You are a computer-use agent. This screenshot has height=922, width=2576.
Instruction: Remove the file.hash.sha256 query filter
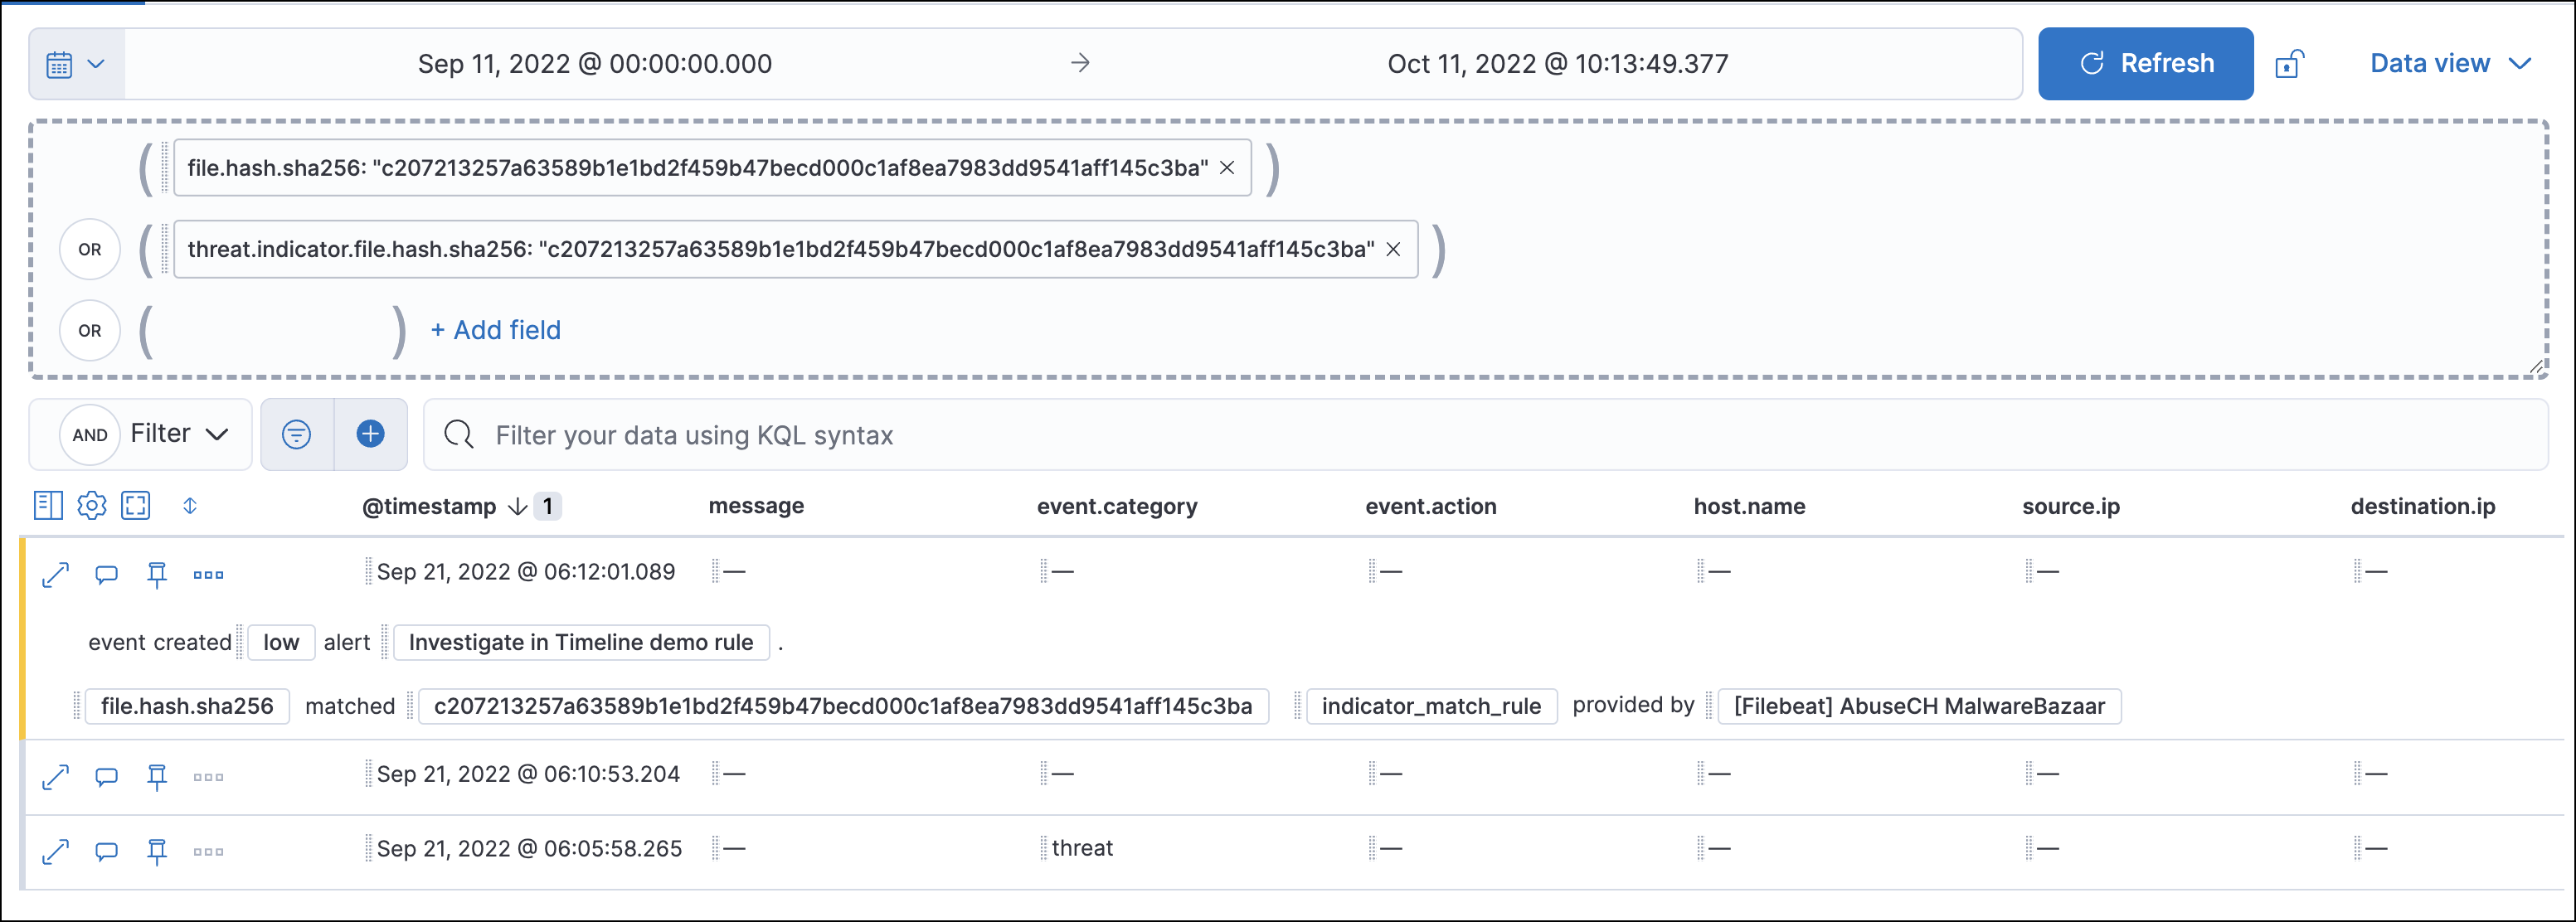tap(1229, 168)
